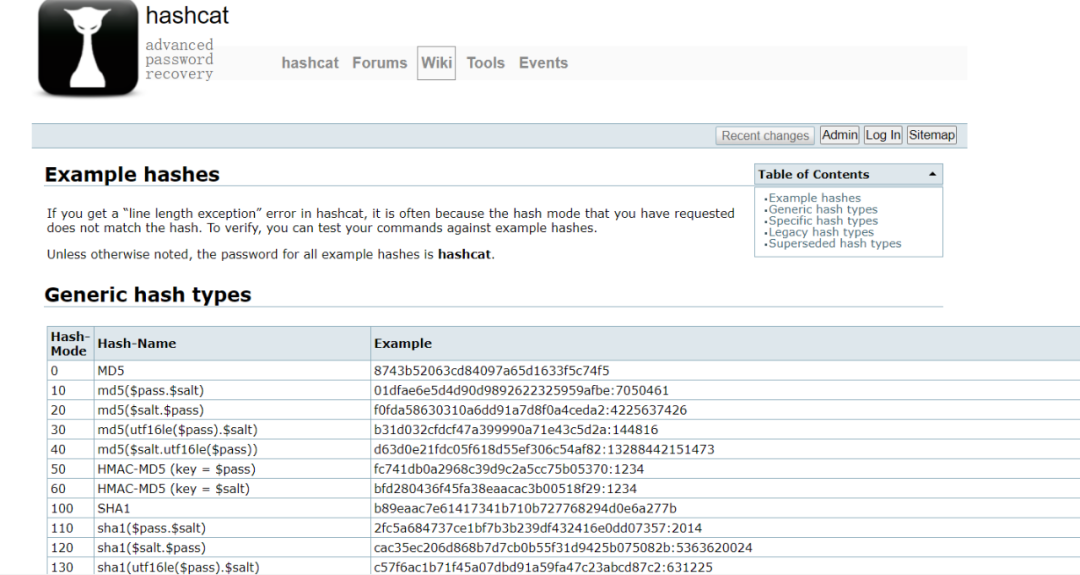Click the Generic hash types heading
1080x575 pixels.
(x=148, y=295)
